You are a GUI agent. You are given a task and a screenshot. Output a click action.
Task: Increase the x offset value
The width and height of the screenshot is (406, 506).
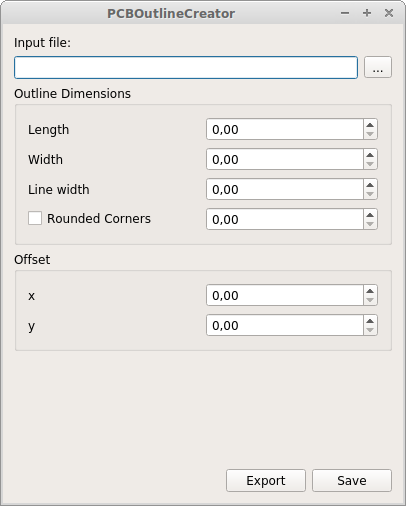(x=370, y=290)
